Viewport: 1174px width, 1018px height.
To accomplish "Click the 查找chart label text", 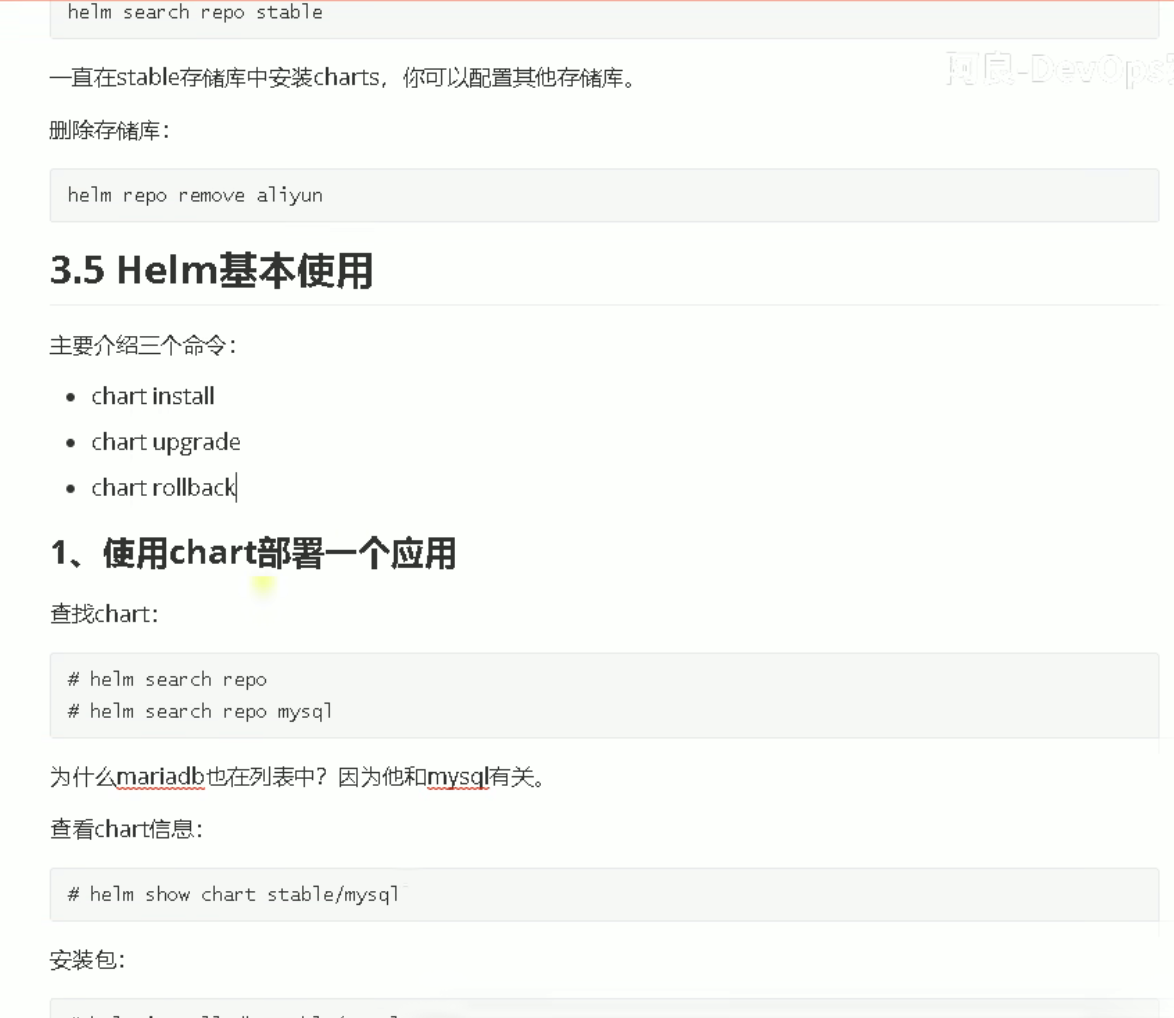I will tap(104, 614).
